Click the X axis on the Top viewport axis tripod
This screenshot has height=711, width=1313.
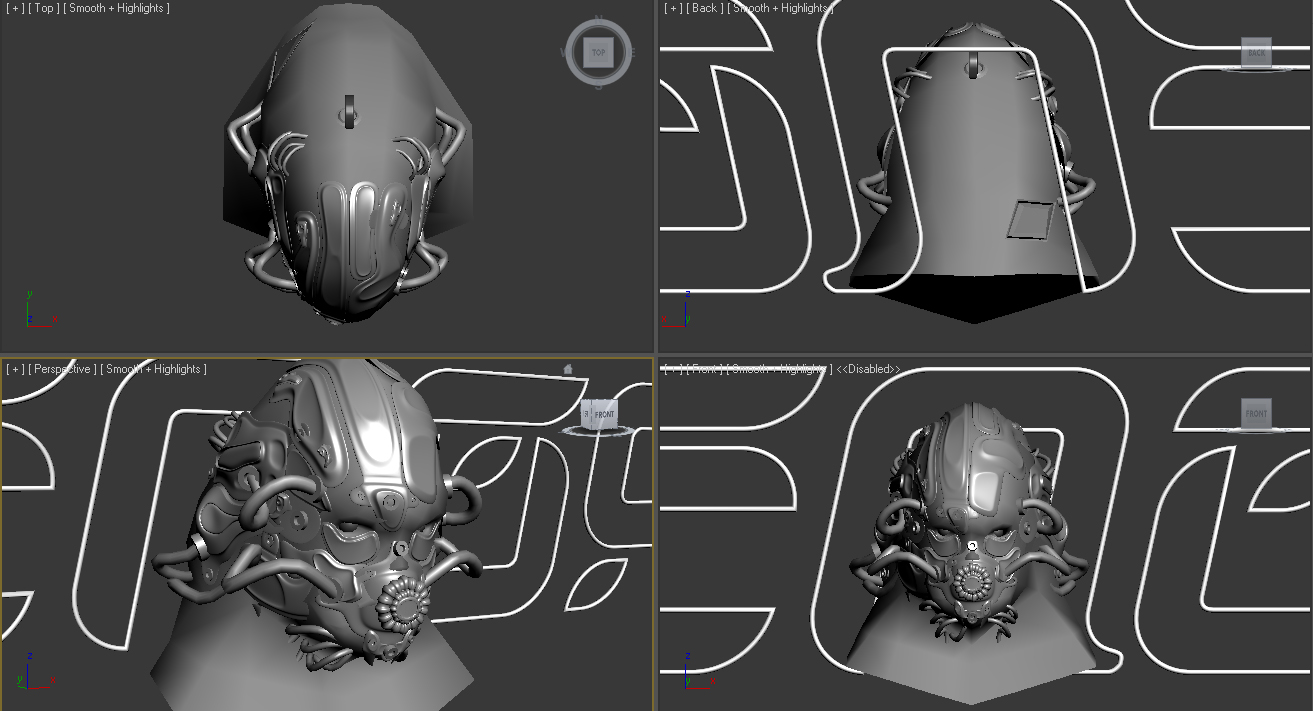(x=55, y=320)
